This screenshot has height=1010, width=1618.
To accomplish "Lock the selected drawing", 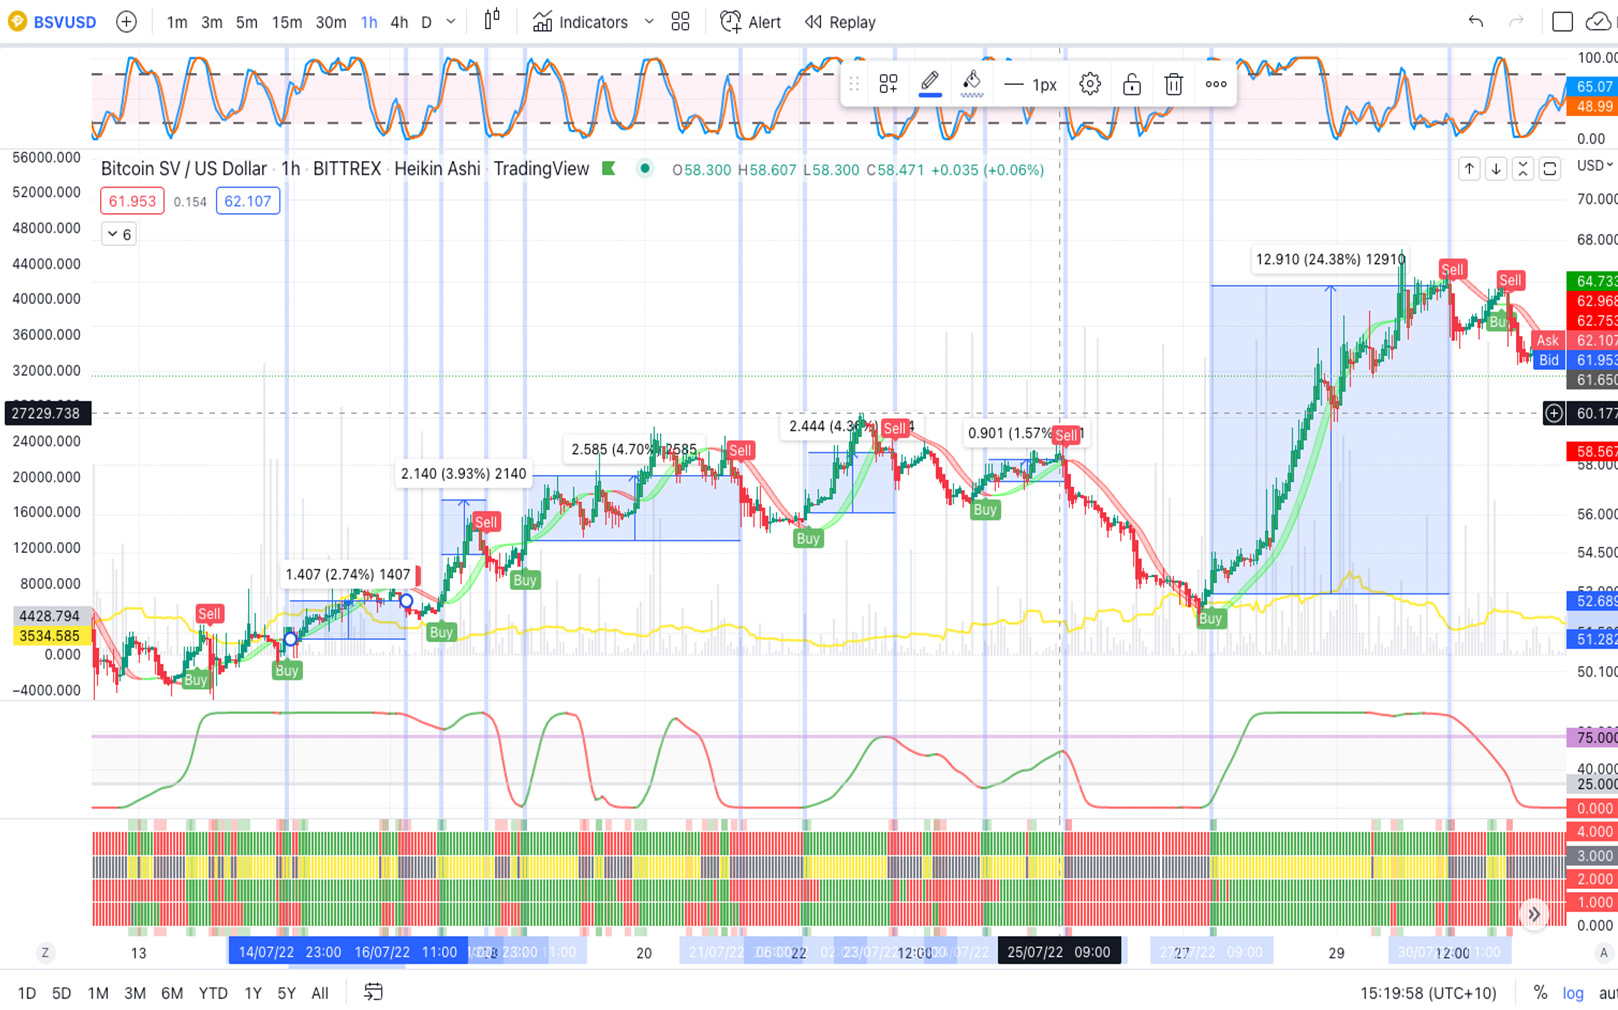I will click(x=1132, y=85).
